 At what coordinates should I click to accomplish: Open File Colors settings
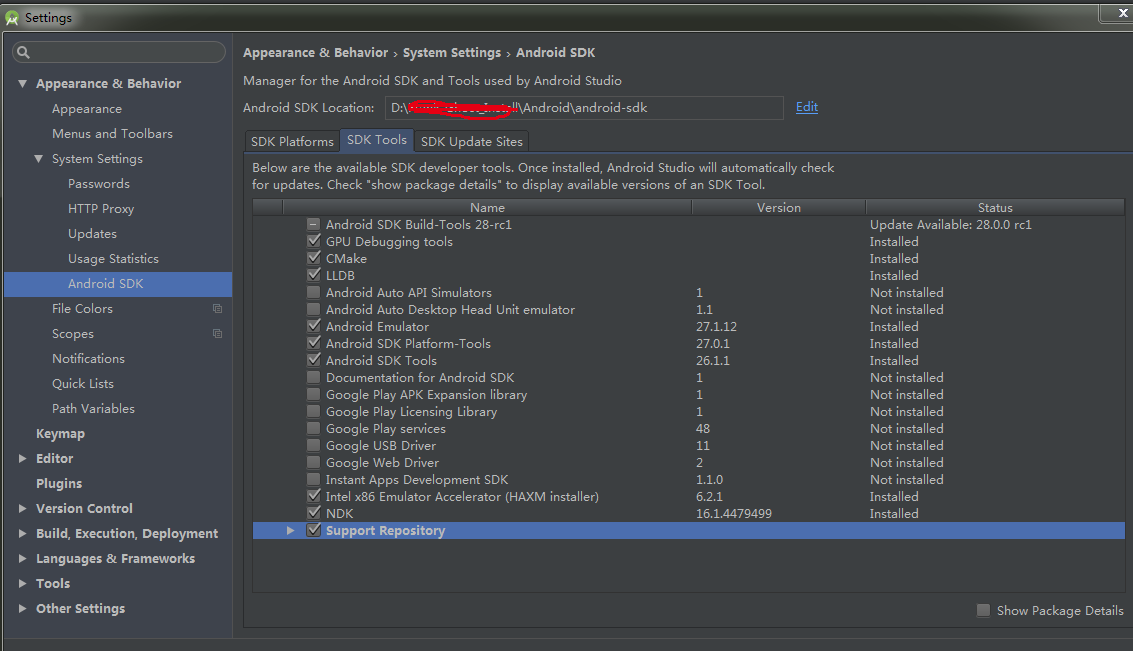coord(82,309)
